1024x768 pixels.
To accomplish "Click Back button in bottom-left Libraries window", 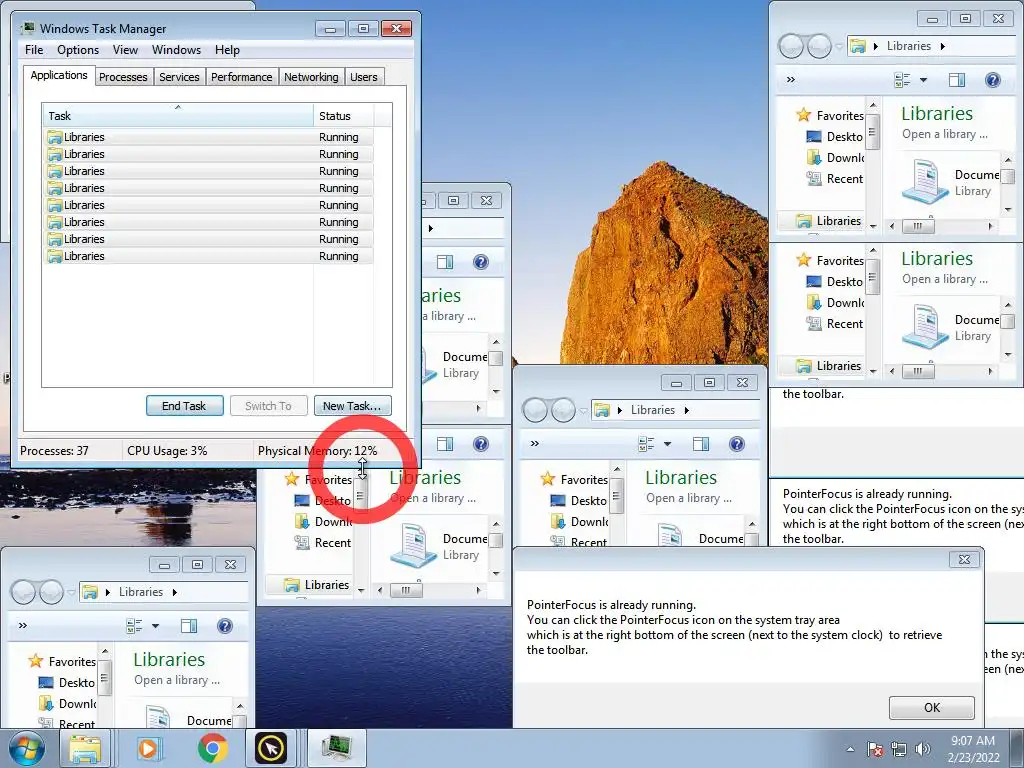I will (x=24, y=592).
